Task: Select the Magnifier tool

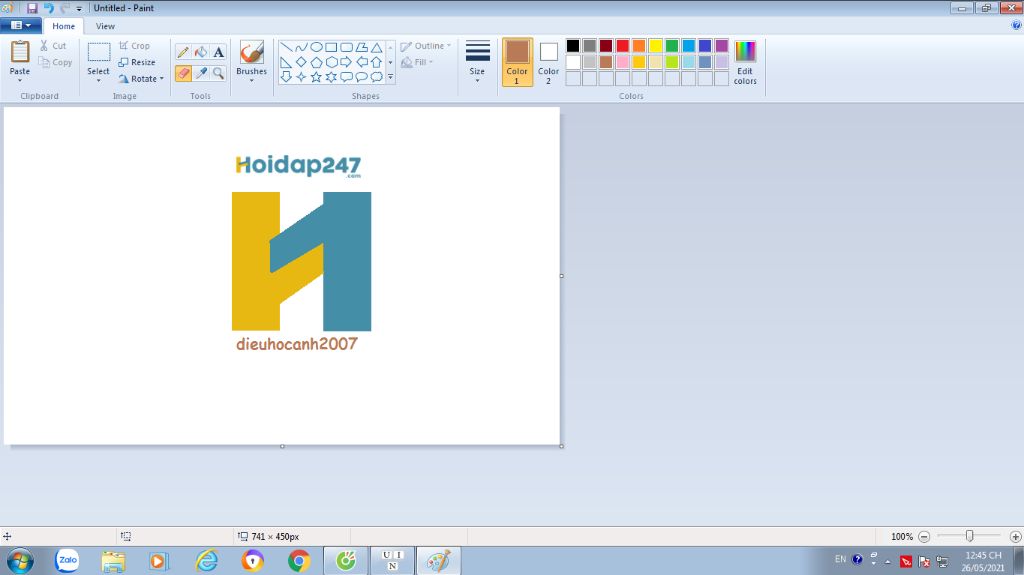Action: click(x=218, y=73)
